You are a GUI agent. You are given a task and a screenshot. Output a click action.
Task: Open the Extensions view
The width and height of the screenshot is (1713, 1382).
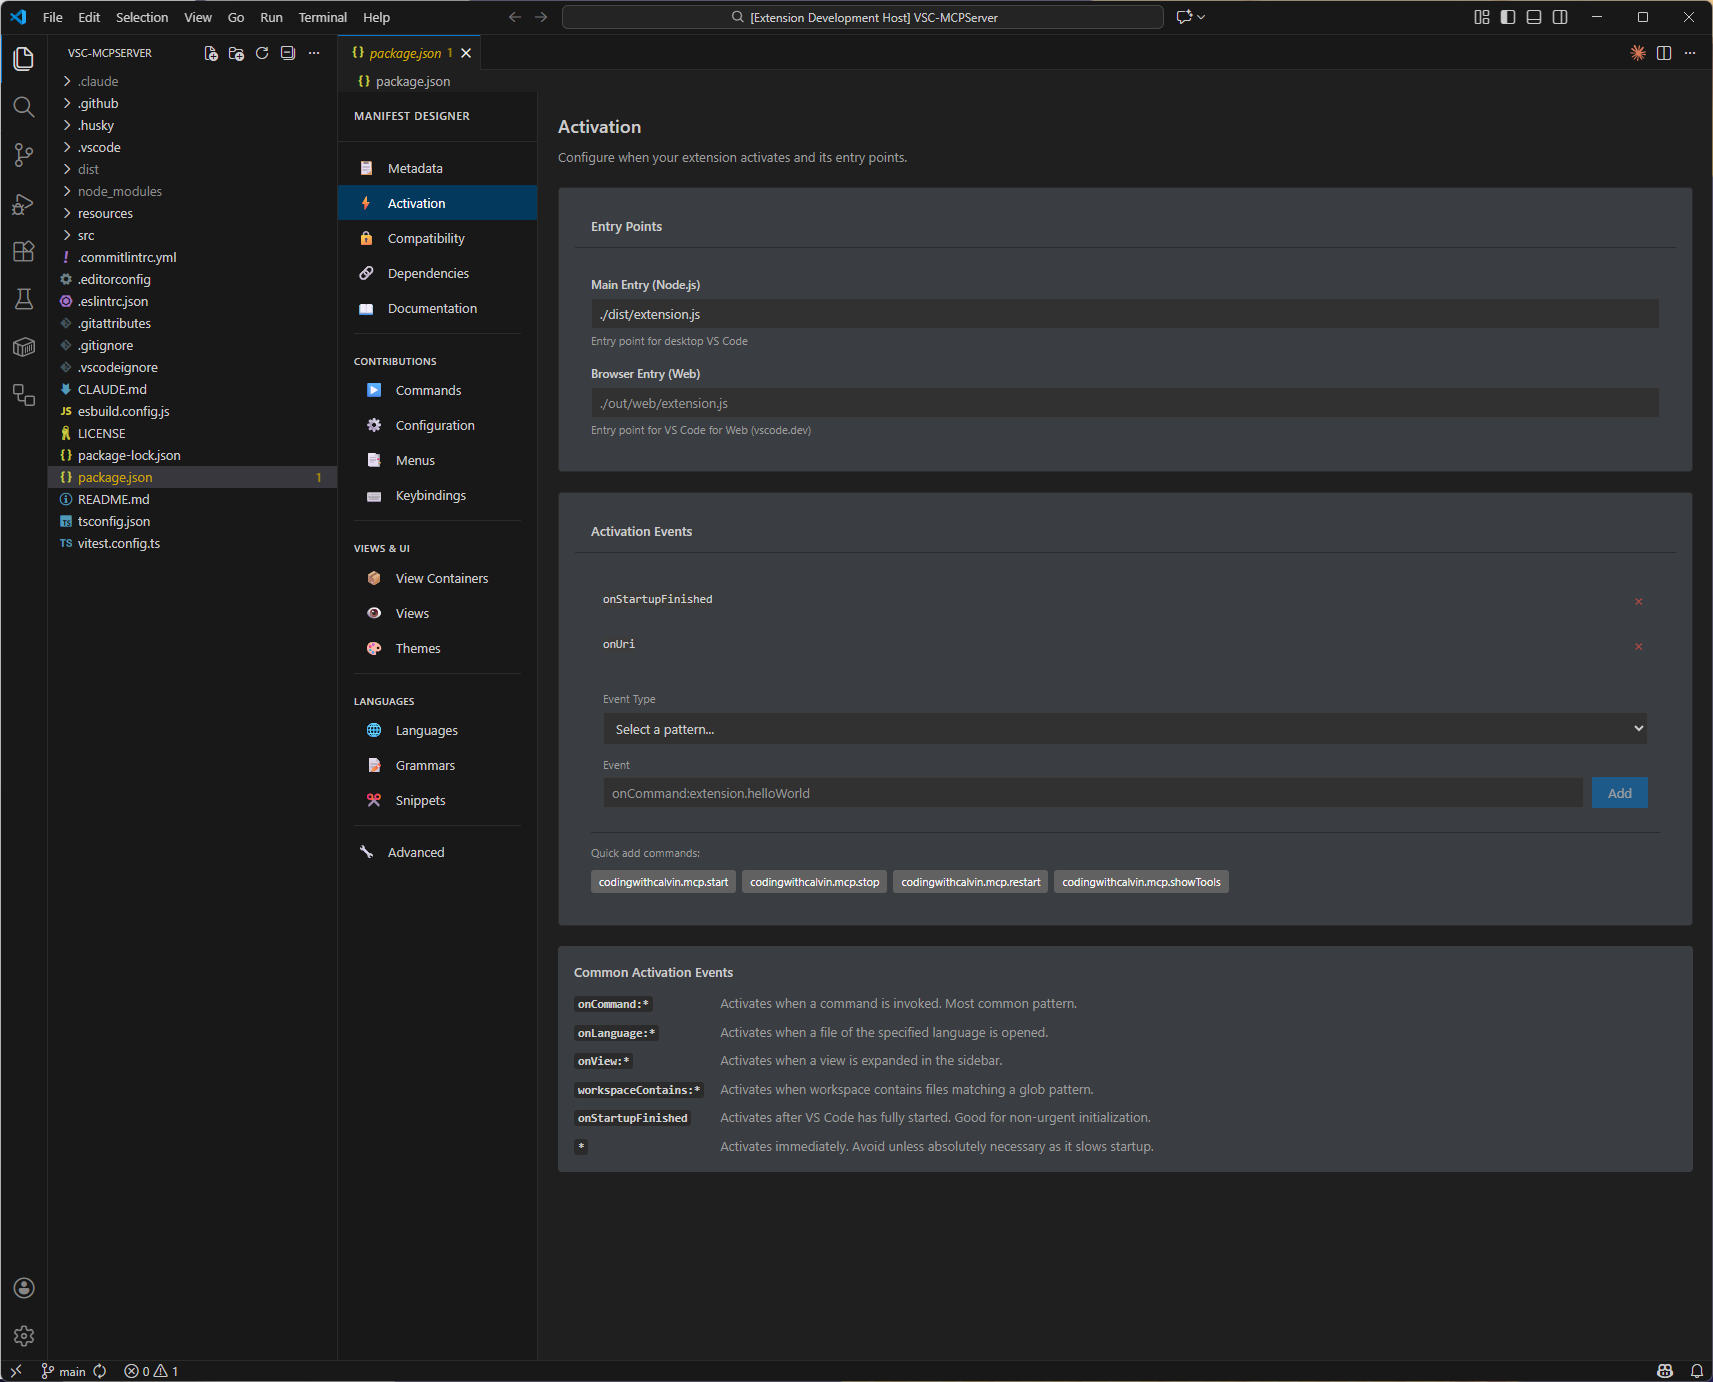(x=24, y=251)
